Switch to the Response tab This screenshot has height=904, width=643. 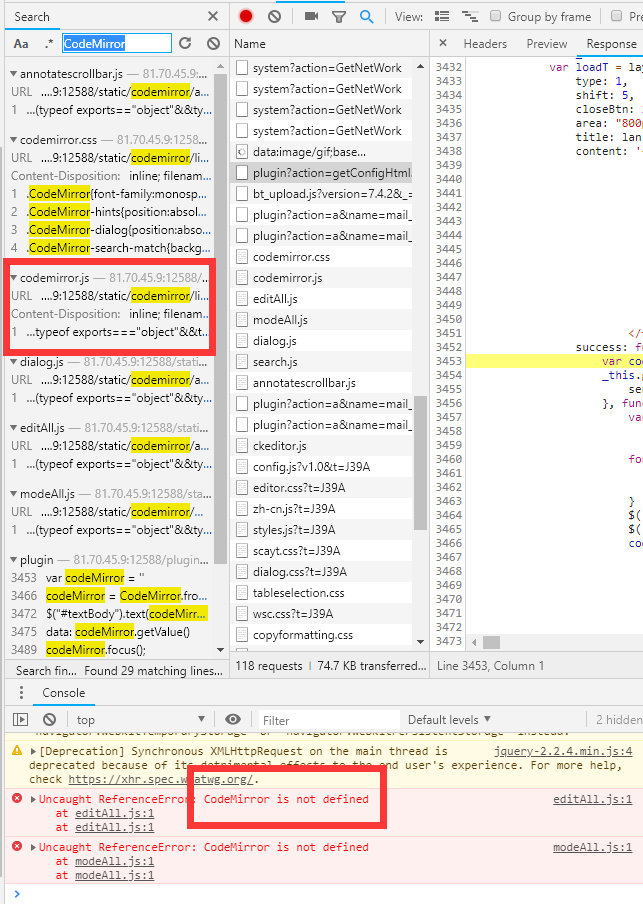pos(611,44)
